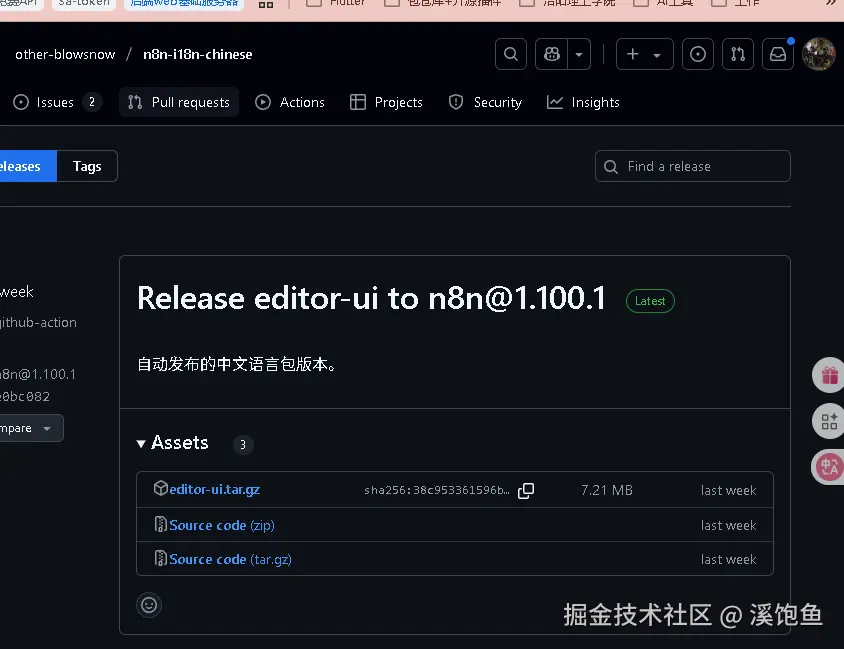The image size is (844, 649).
Task: Open Release editor-ui to n8n@1.100.1 title
Action: click(x=371, y=298)
